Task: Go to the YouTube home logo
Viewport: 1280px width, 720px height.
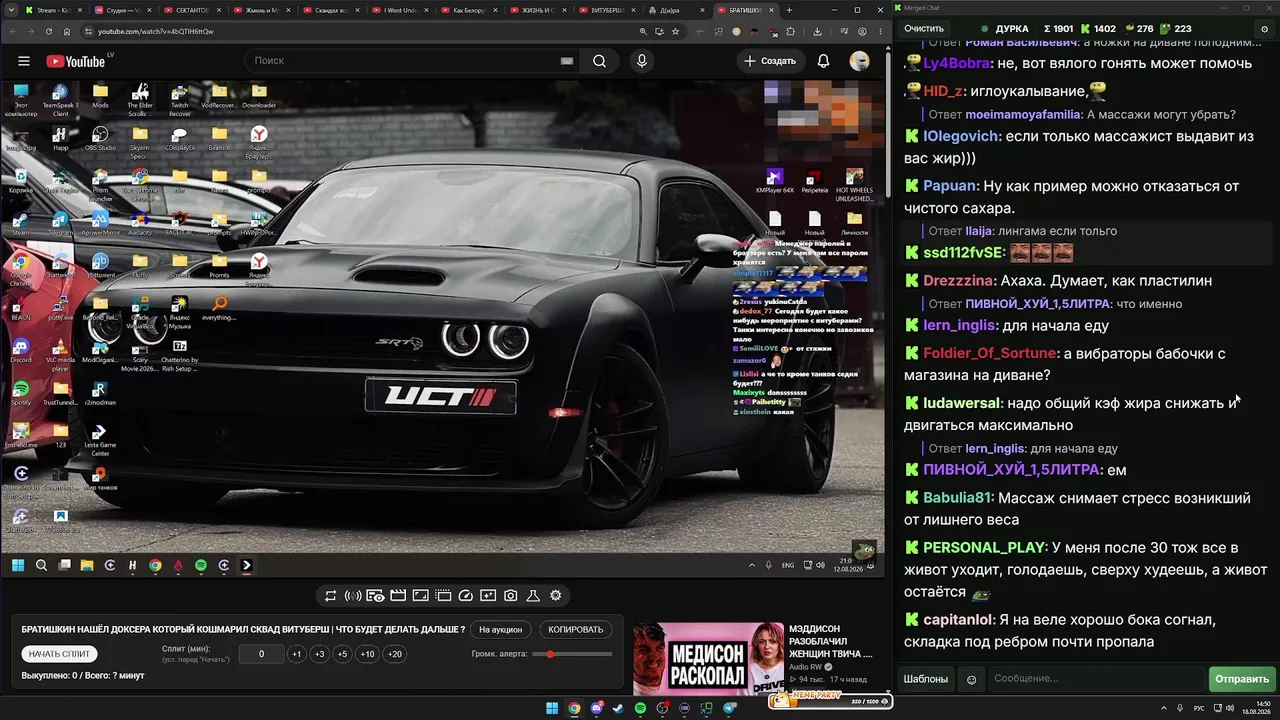Action: (75, 61)
